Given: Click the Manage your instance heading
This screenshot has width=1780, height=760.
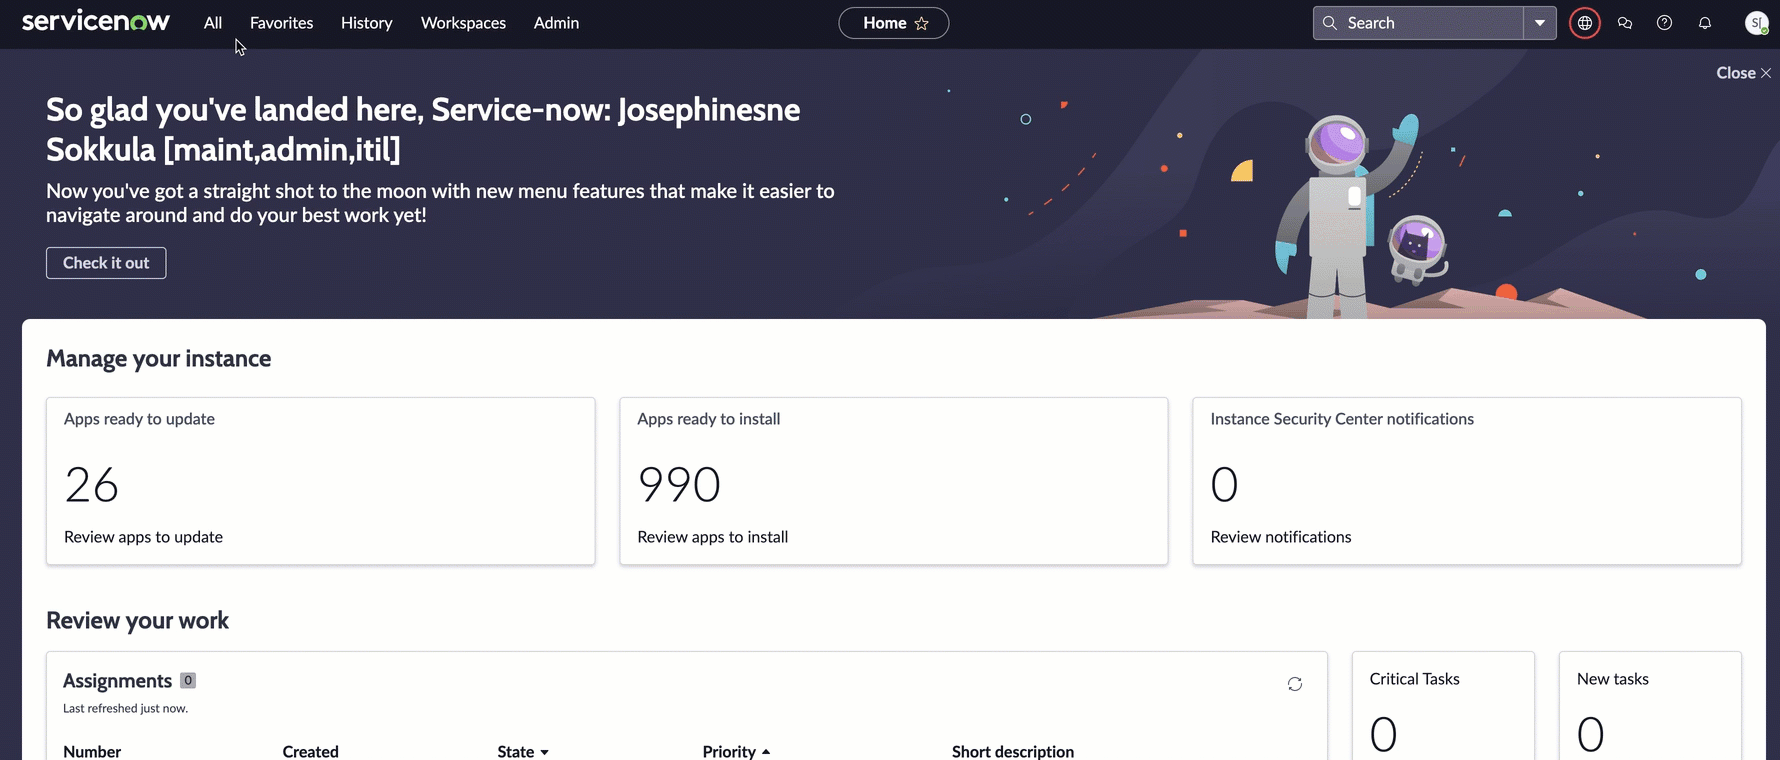Looking at the screenshot, I should [x=158, y=358].
